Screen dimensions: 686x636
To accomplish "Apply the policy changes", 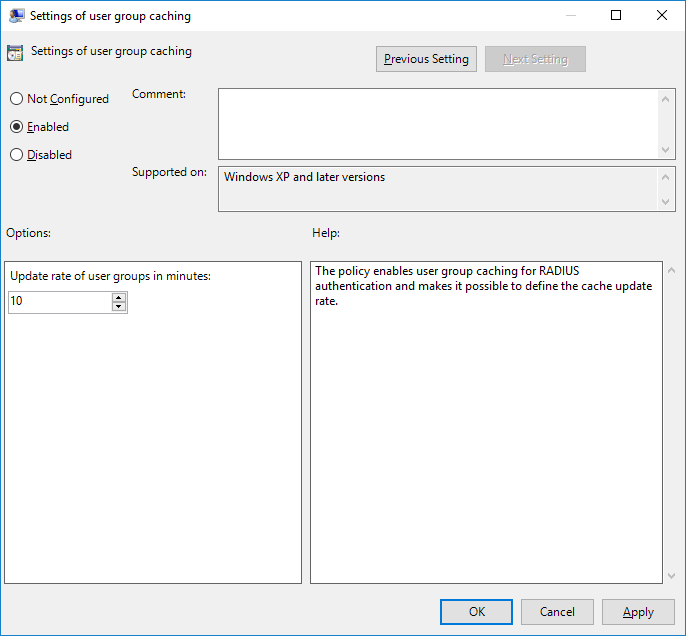I will tap(638, 612).
